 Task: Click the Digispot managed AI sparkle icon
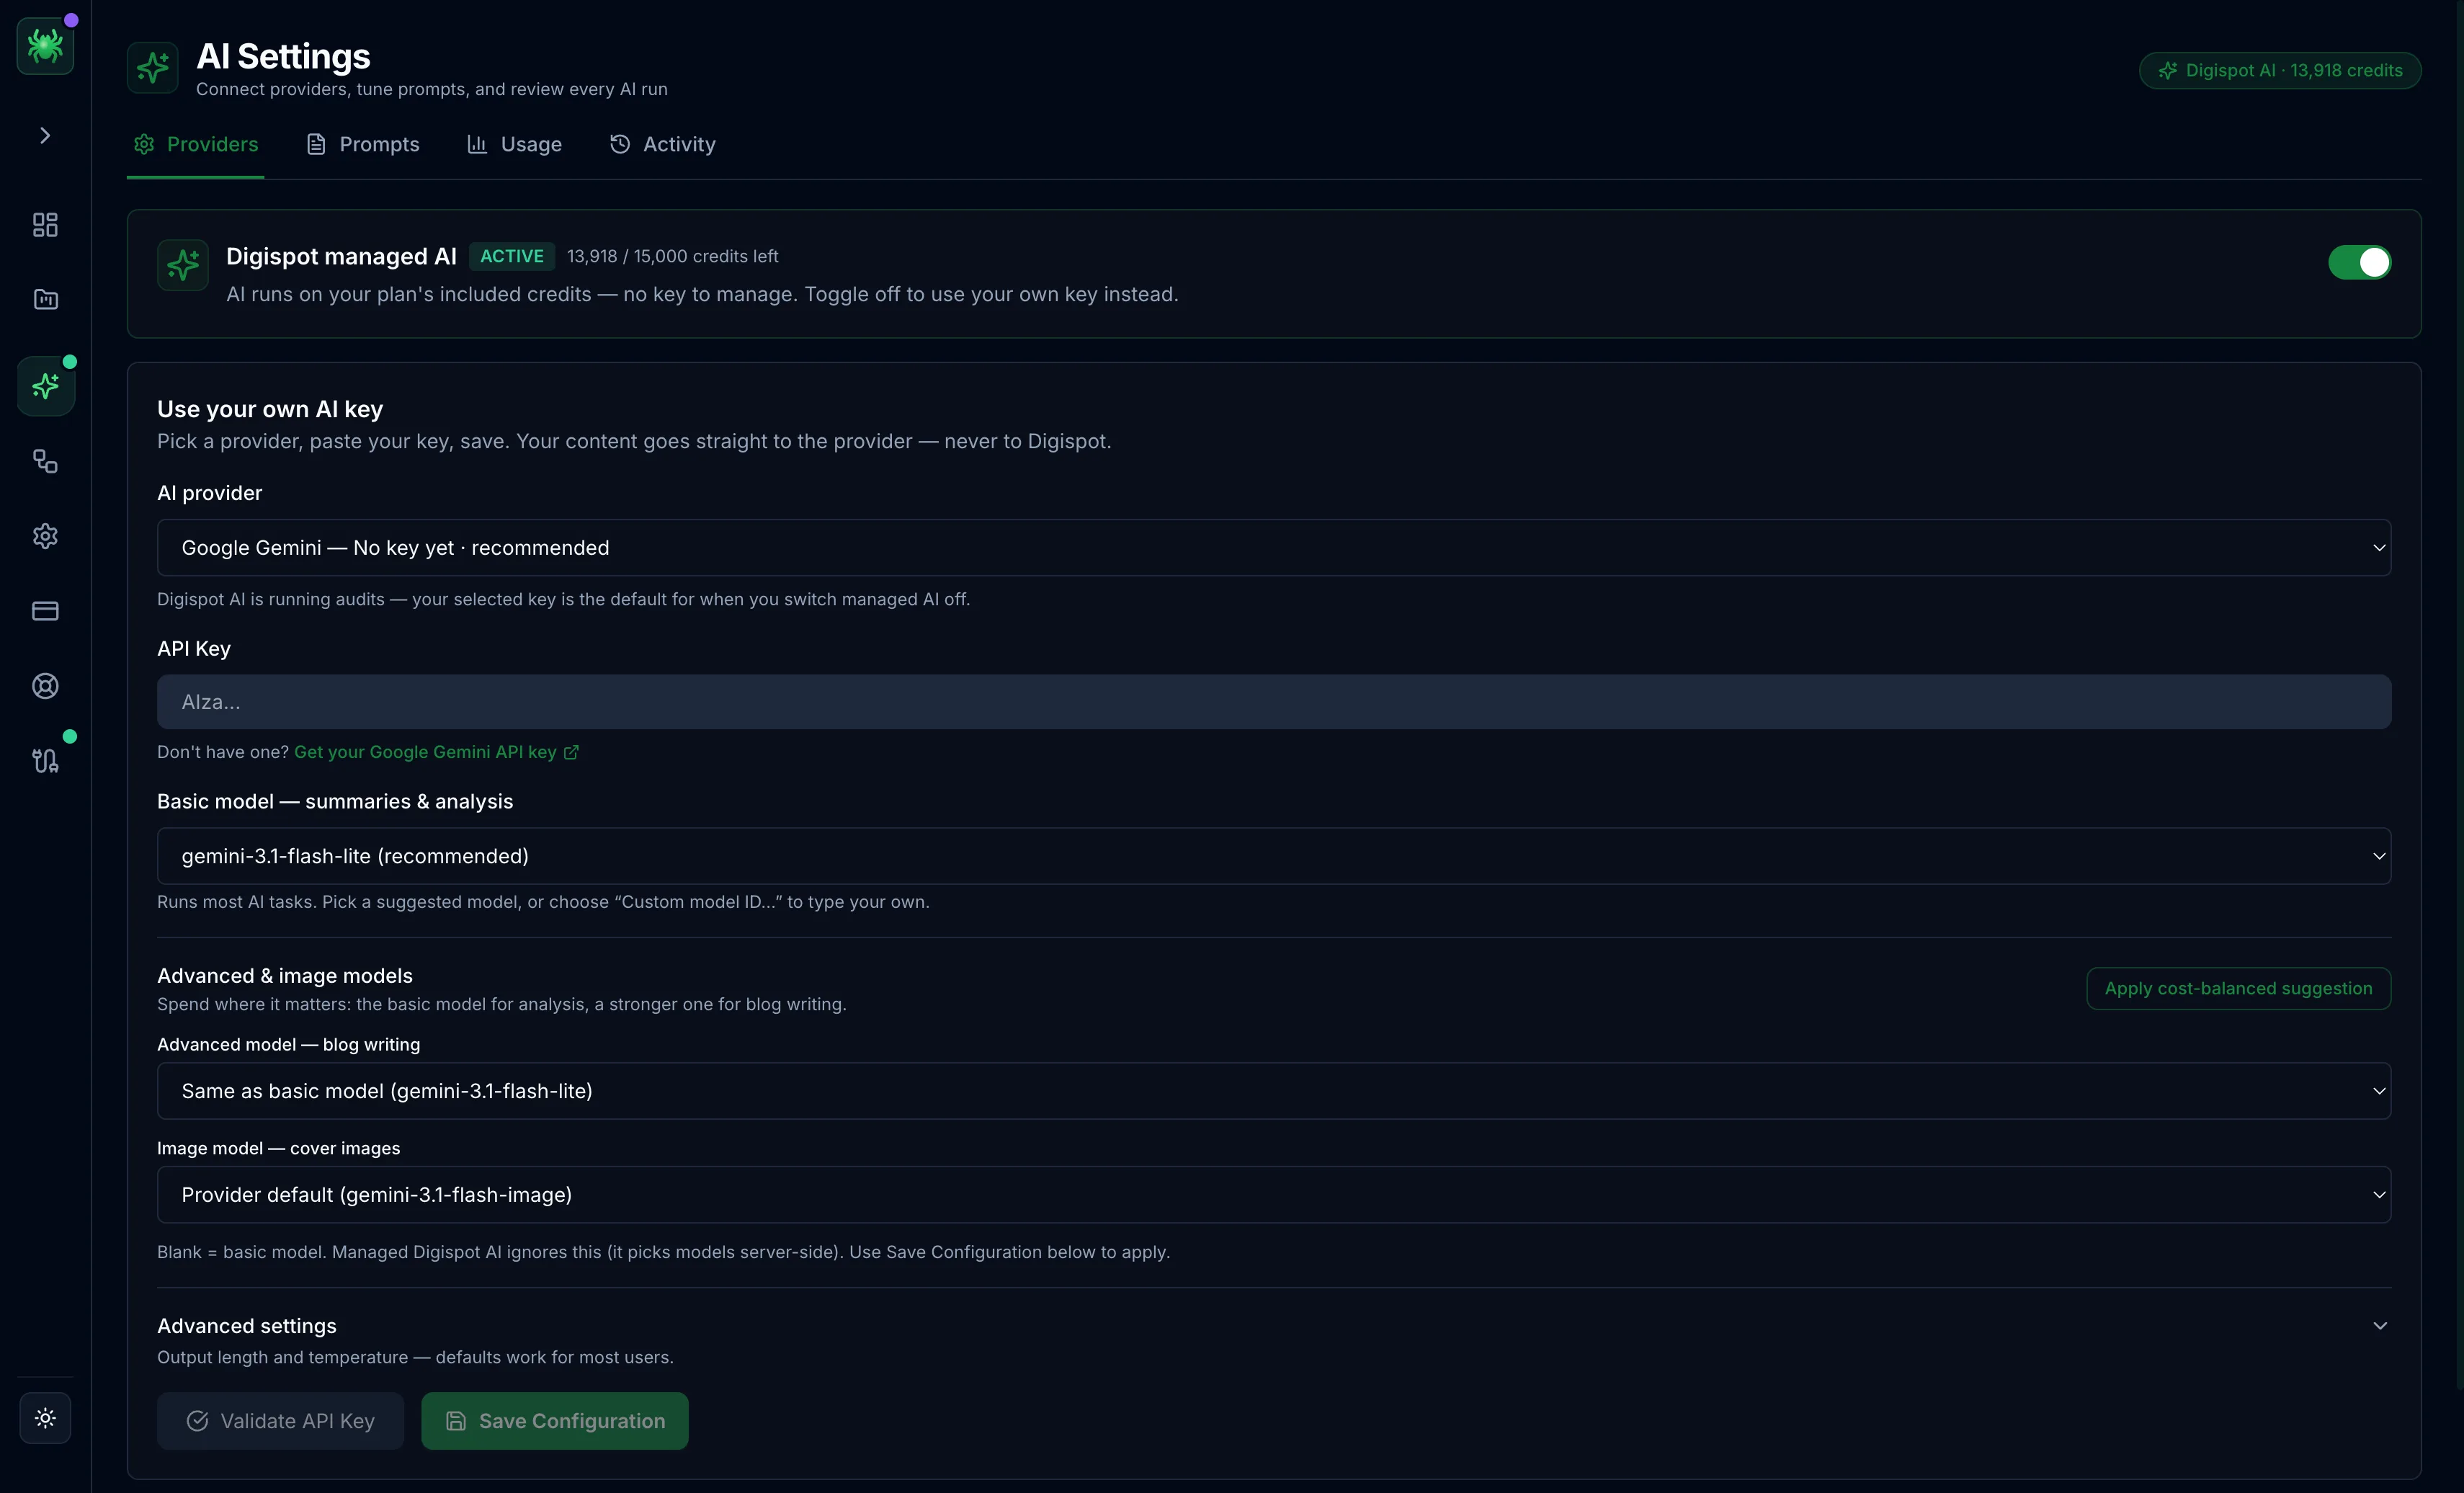(x=183, y=265)
